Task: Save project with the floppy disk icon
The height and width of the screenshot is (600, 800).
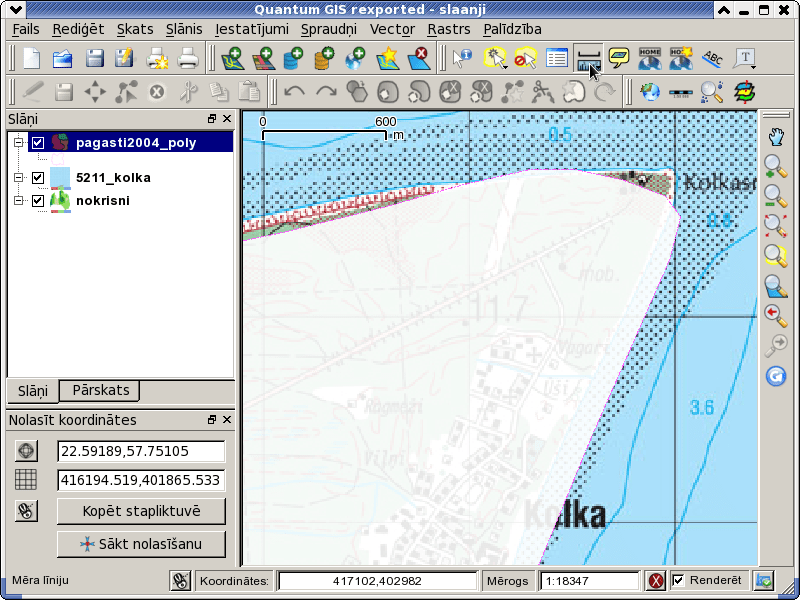Action: pyautogui.click(x=94, y=59)
